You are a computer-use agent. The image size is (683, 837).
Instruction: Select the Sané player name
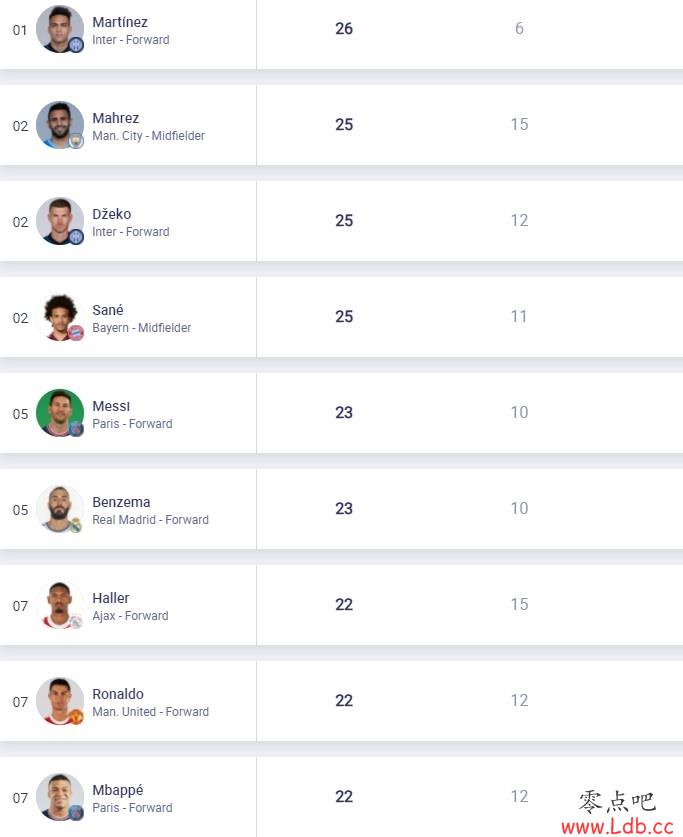point(108,310)
